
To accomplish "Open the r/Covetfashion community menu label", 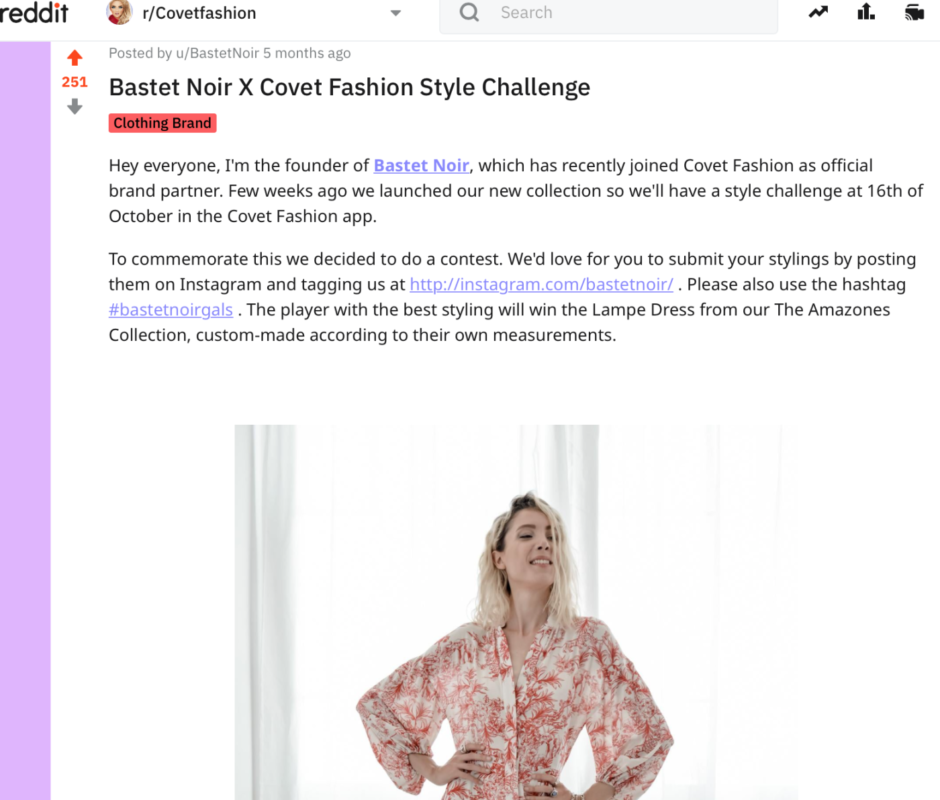I will pyautogui.click(x=199, y=13).
